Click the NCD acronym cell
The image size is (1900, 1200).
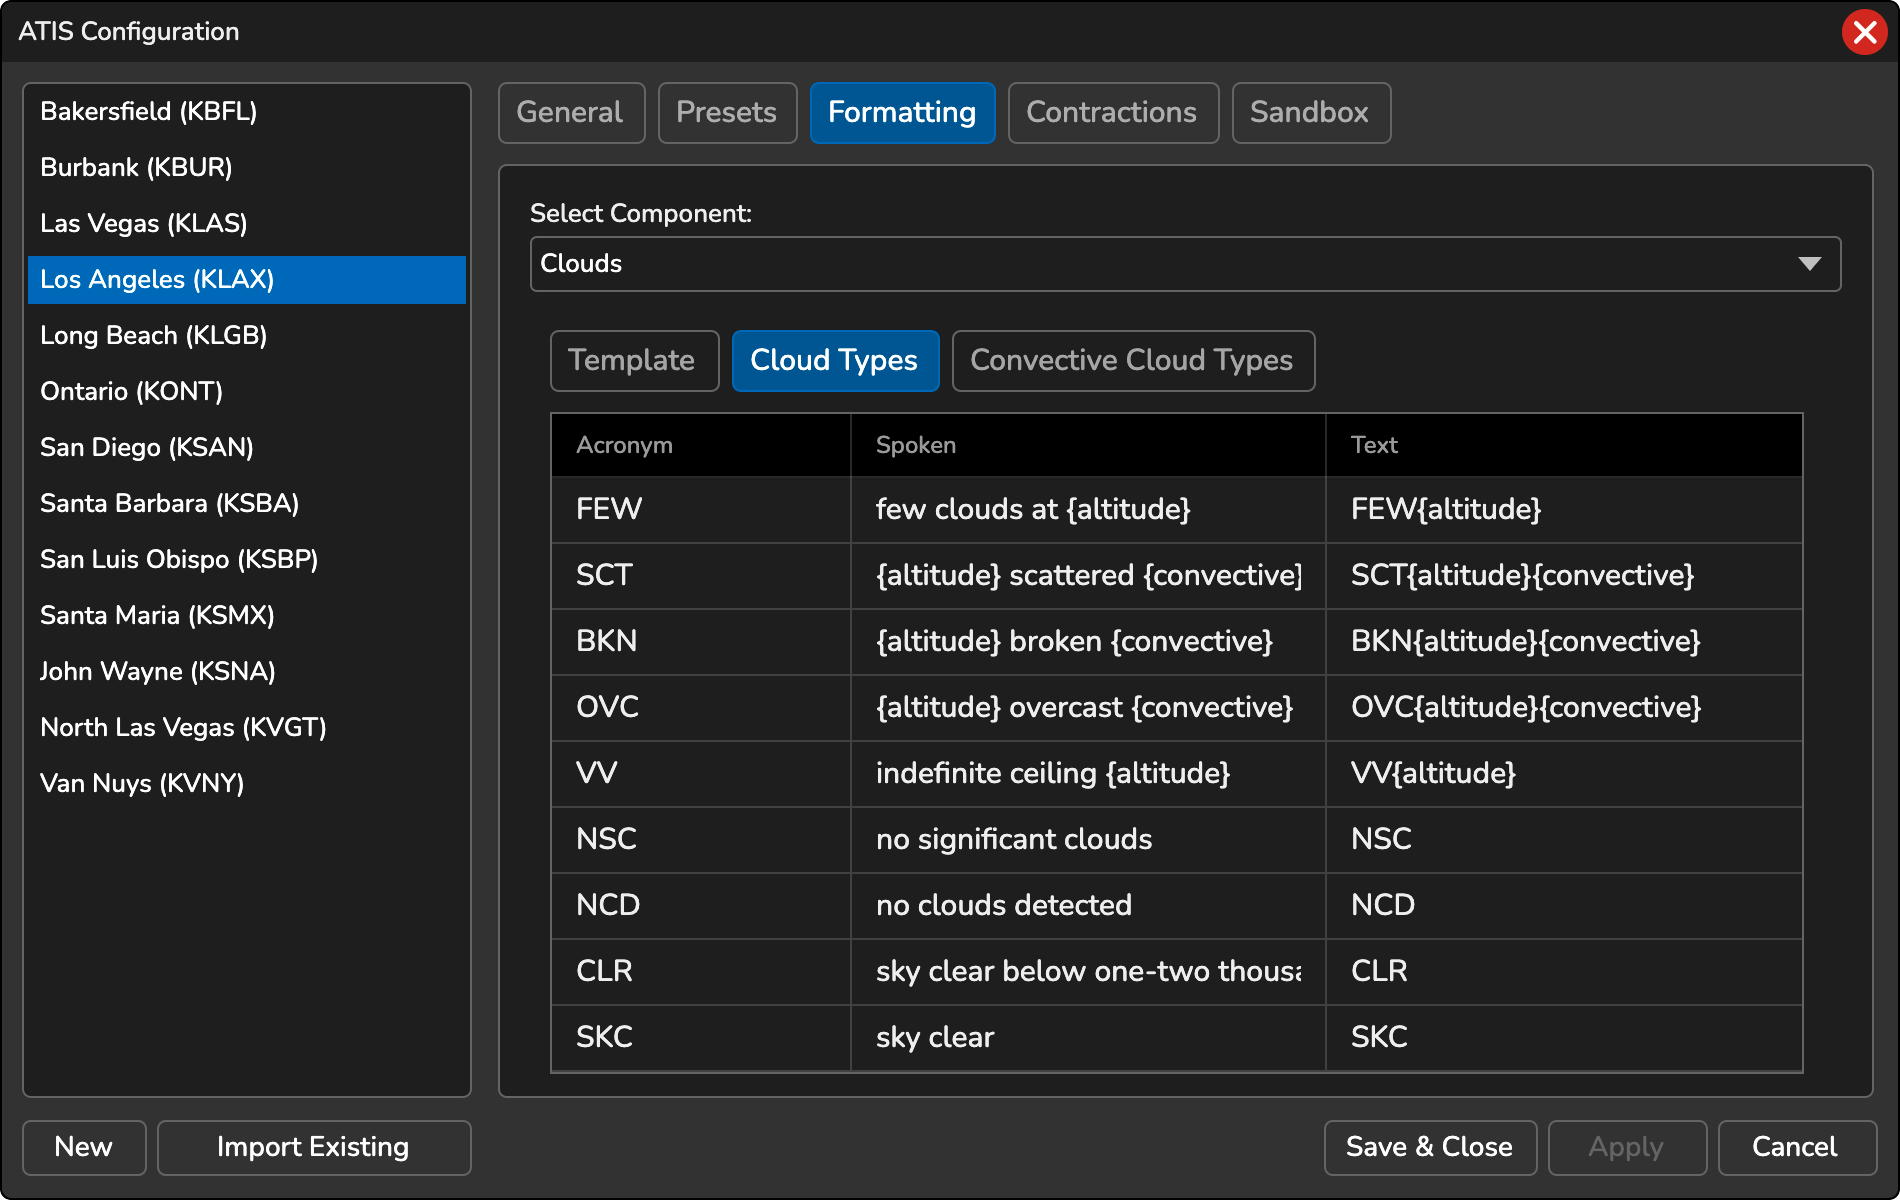(x=701, y=906)
